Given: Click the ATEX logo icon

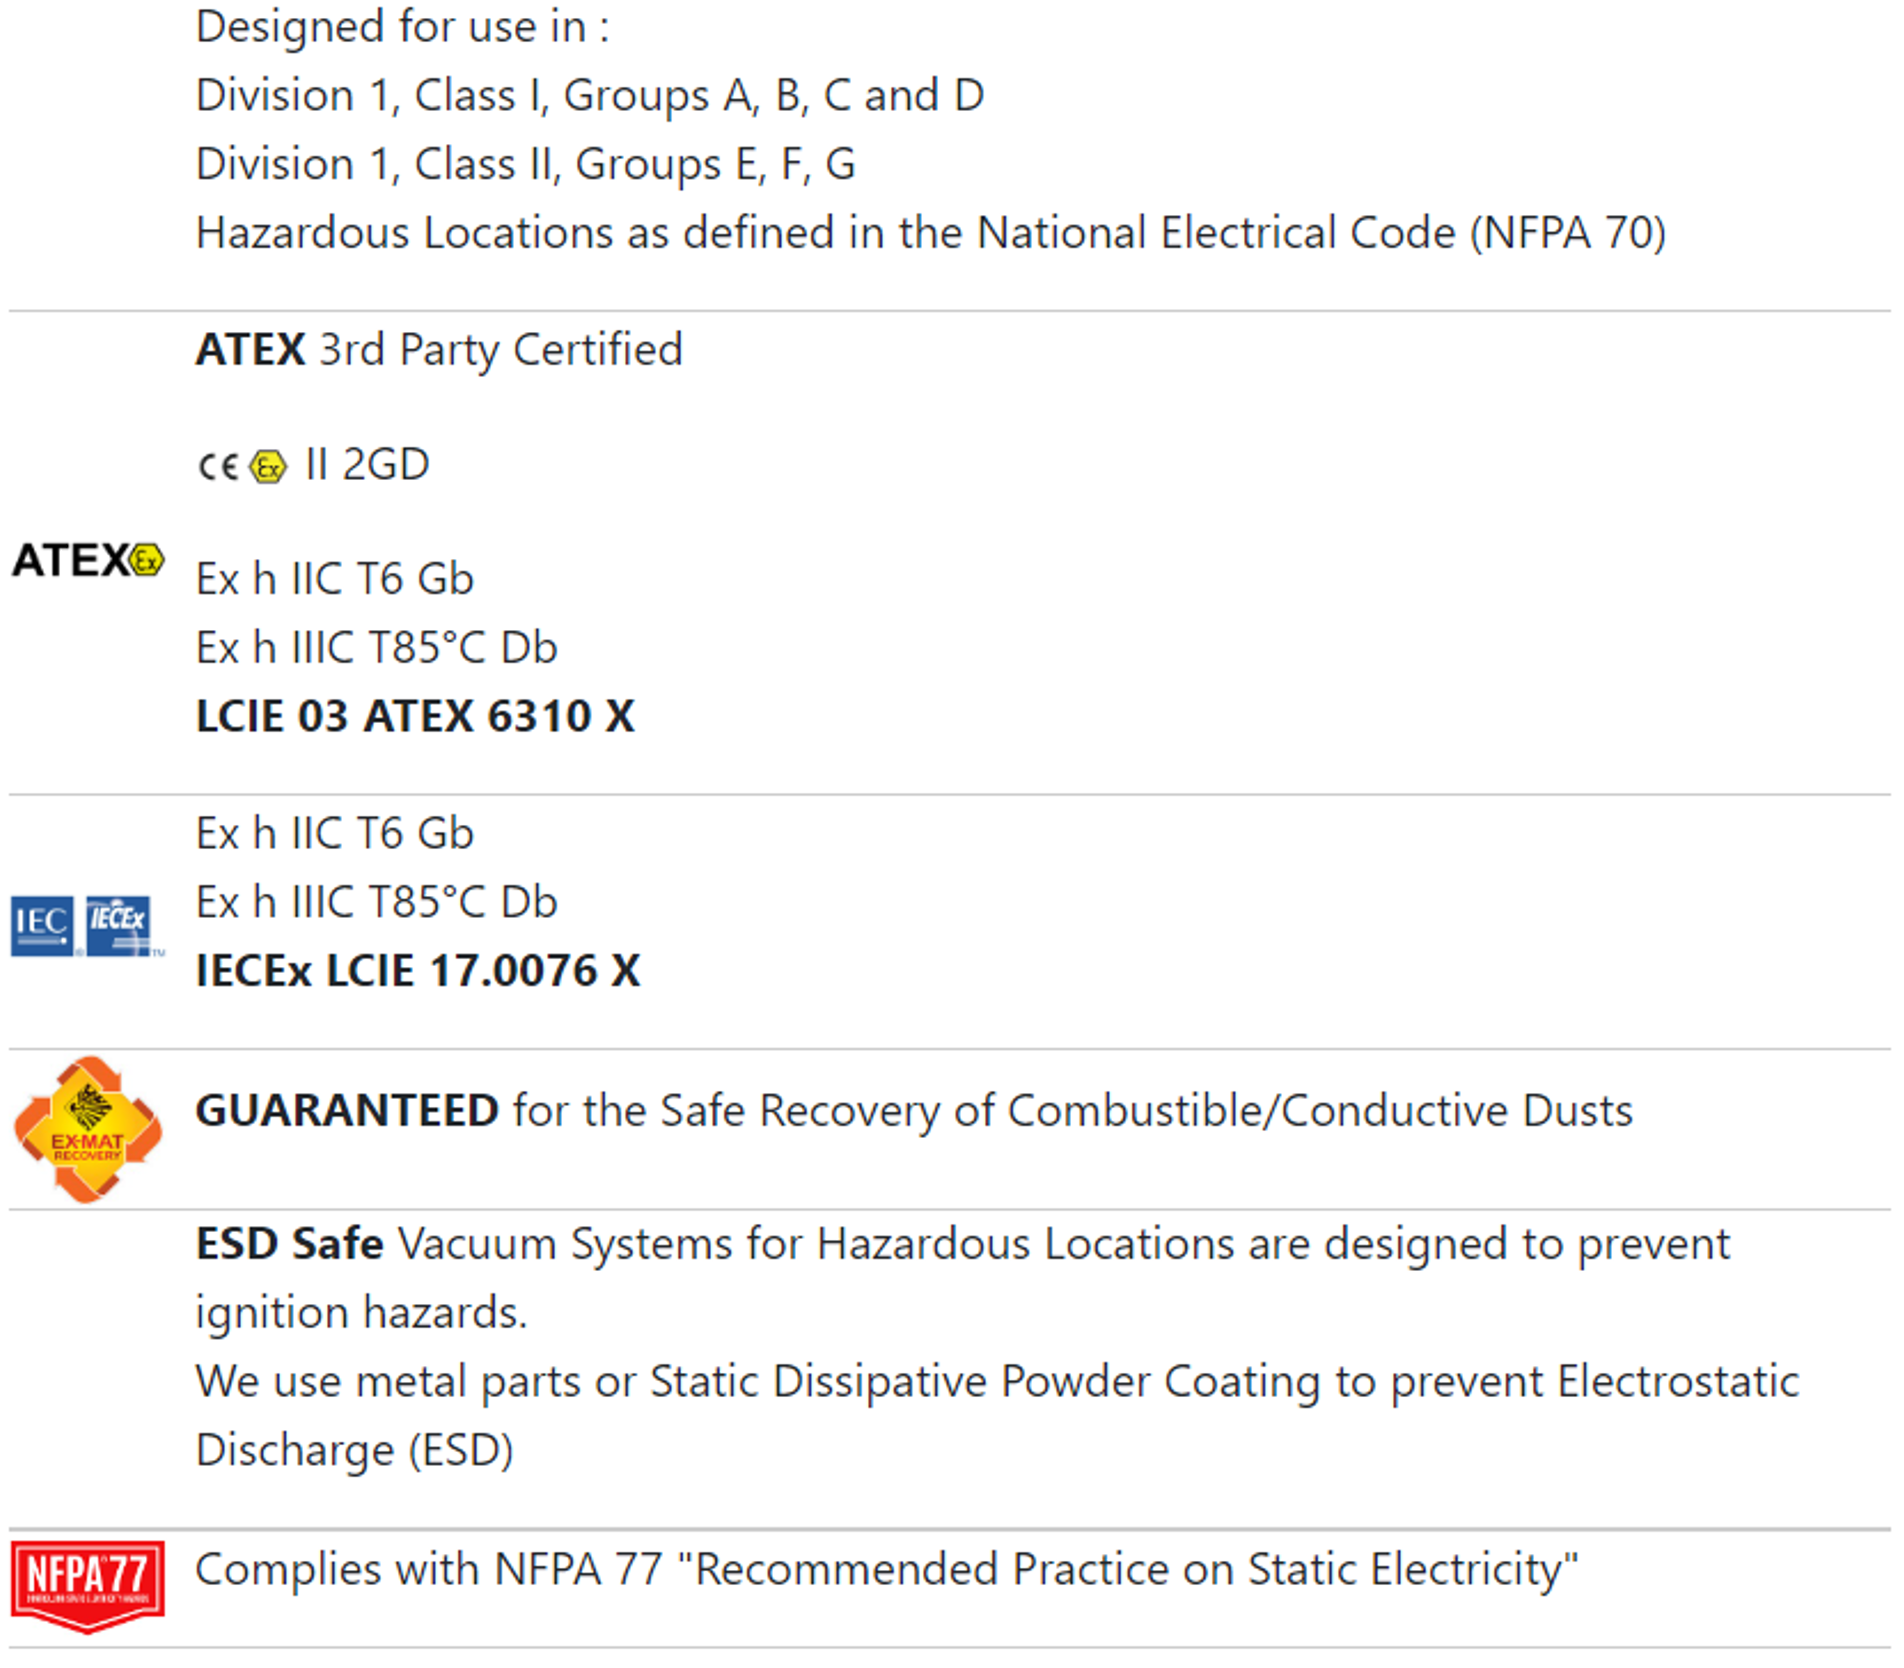Looking at the screenshot, I should [x=88, y=560].
